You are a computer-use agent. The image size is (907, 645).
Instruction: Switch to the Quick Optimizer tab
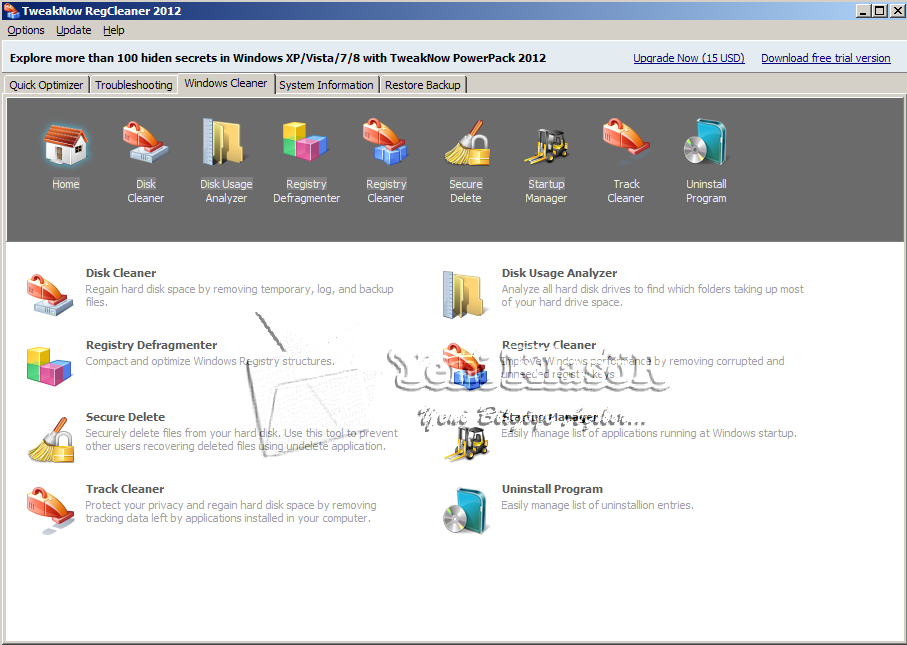[47, 85]
